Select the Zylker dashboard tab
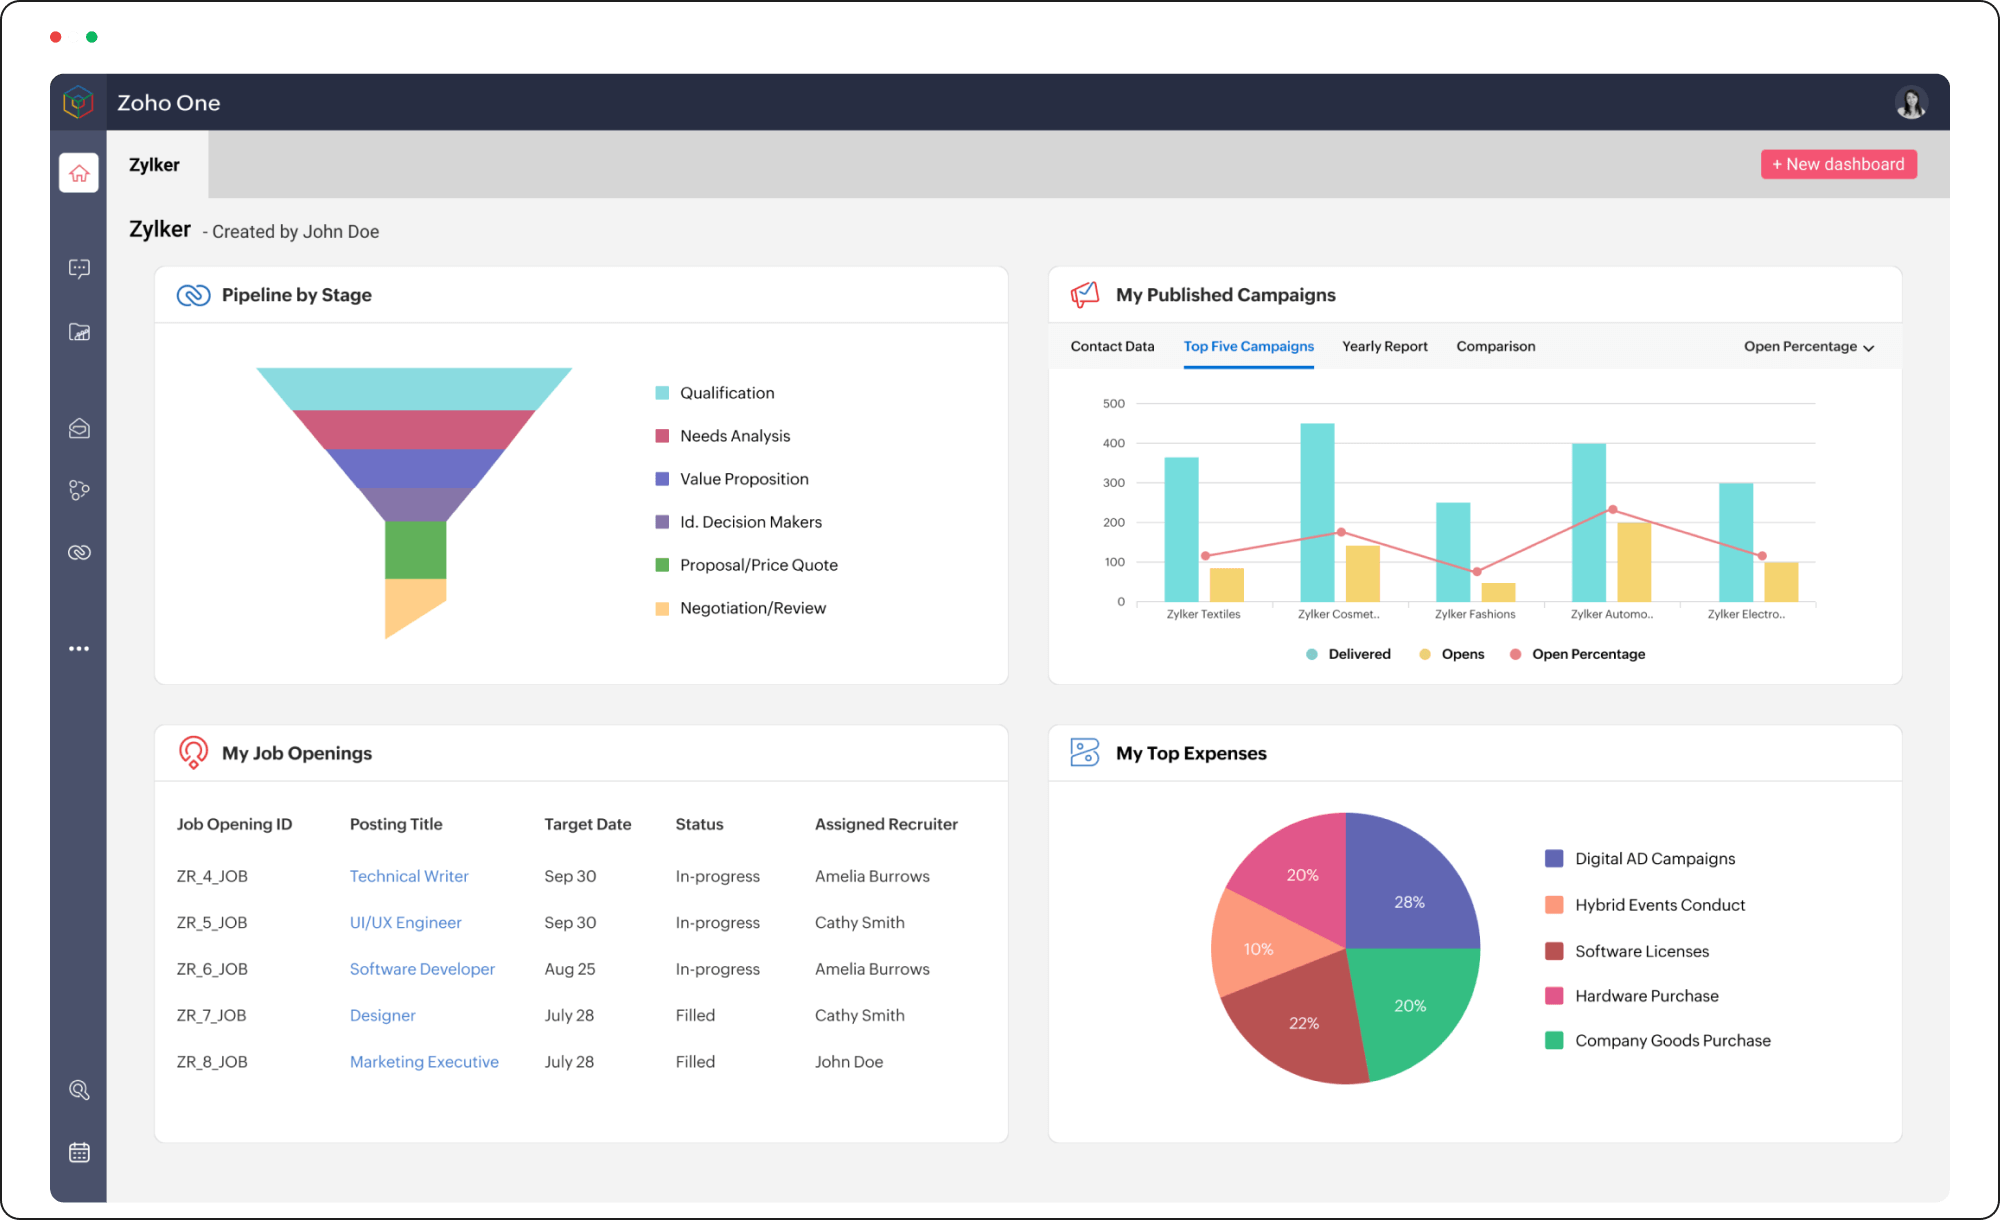The height and width of the screenshot is (1220, 2000). (x=155, y=165)
